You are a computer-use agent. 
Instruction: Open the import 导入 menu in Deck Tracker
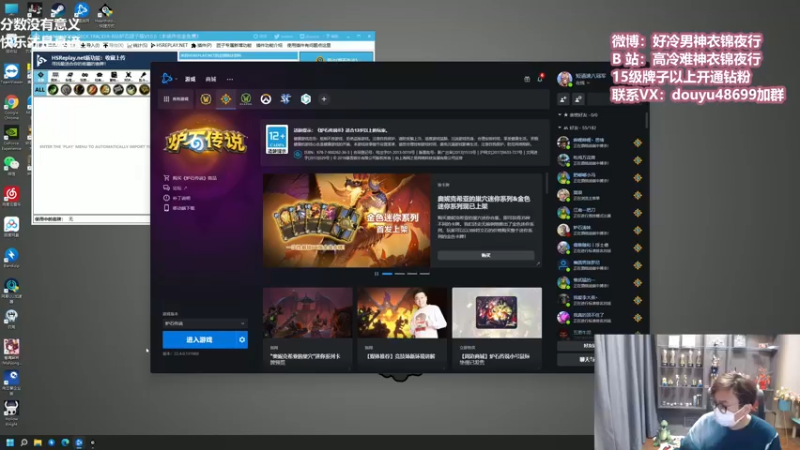pyautogui.click(x=90, y=45)
